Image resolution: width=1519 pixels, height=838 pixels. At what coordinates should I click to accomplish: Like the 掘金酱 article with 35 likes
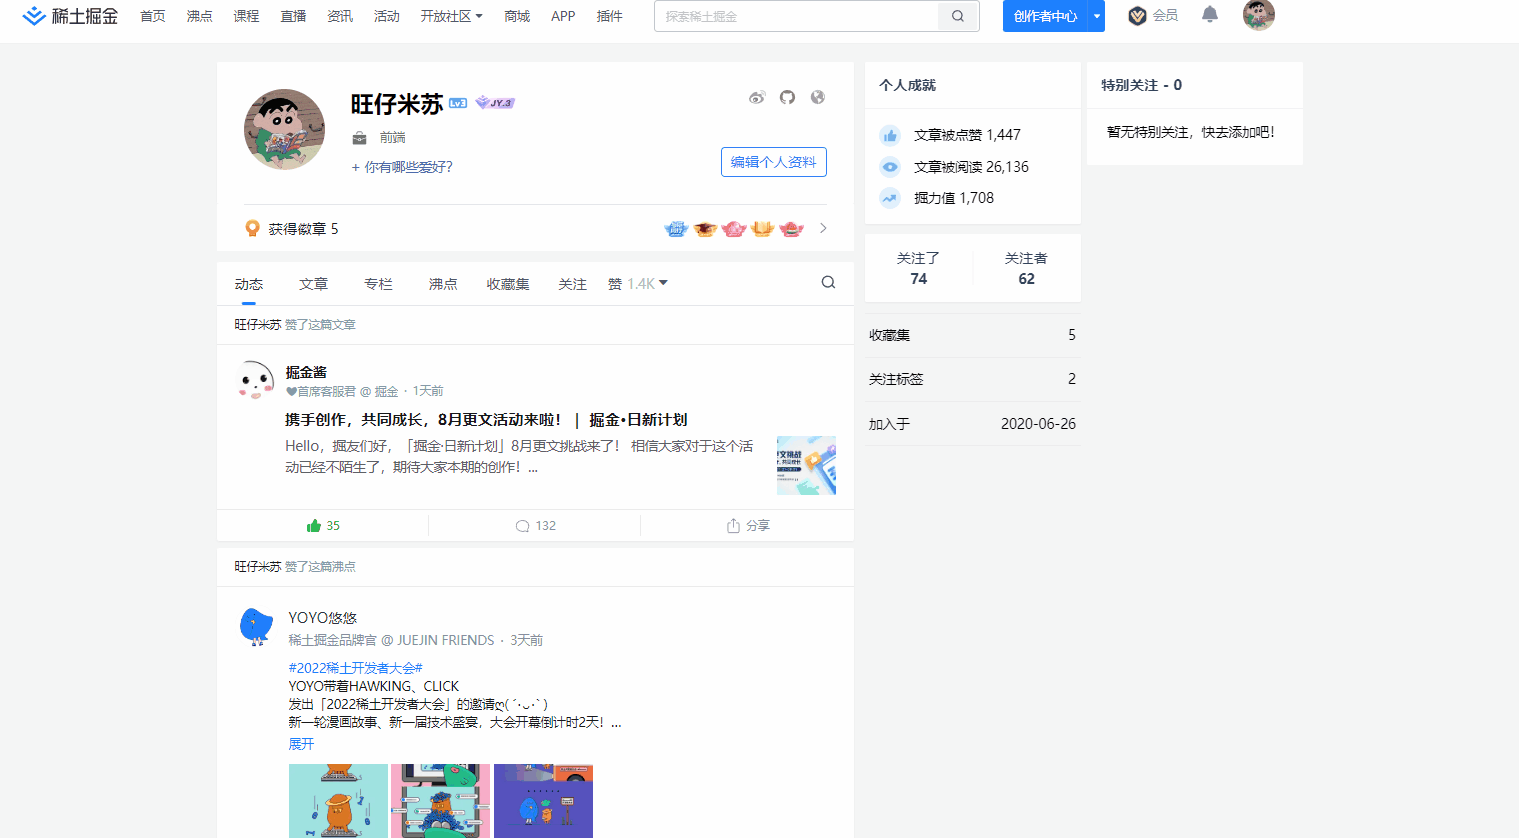tap(323, 525)
